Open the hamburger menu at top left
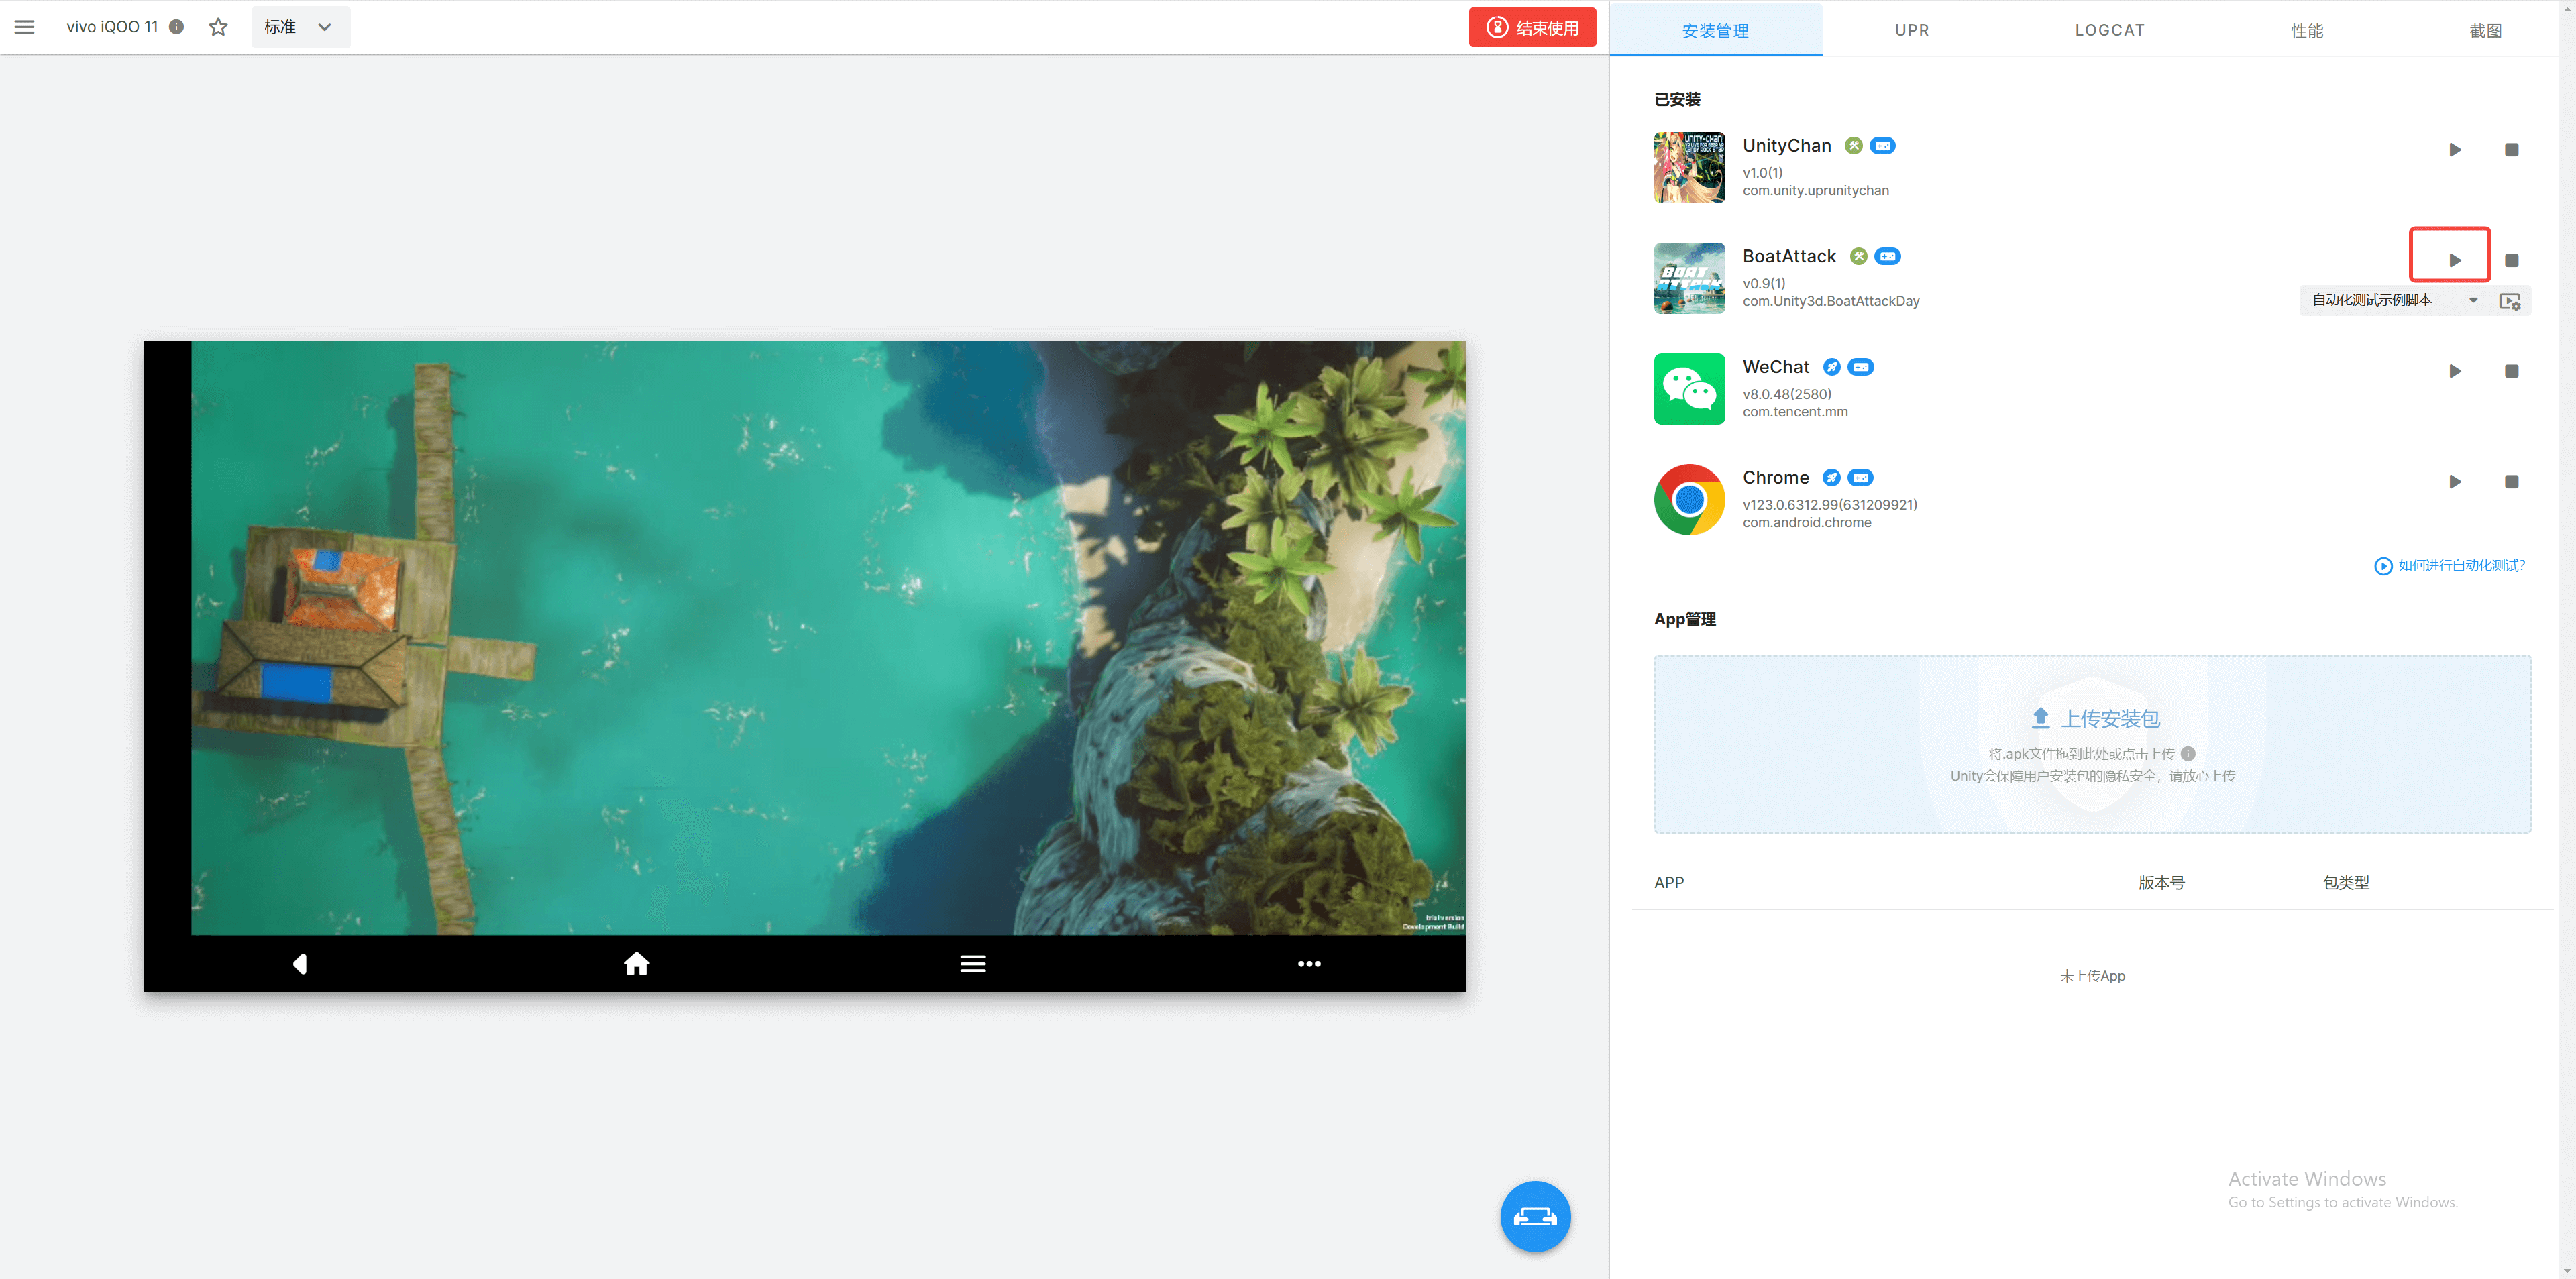This screenshot has width=2576, height=1279. pyautogui.click(x=24, y=27)
